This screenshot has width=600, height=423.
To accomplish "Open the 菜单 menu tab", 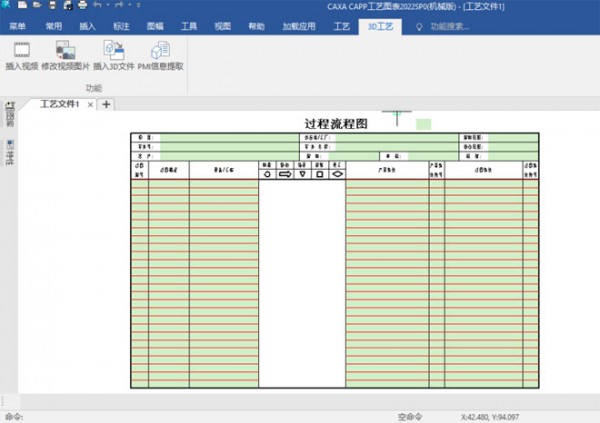I will click(18, 26).
